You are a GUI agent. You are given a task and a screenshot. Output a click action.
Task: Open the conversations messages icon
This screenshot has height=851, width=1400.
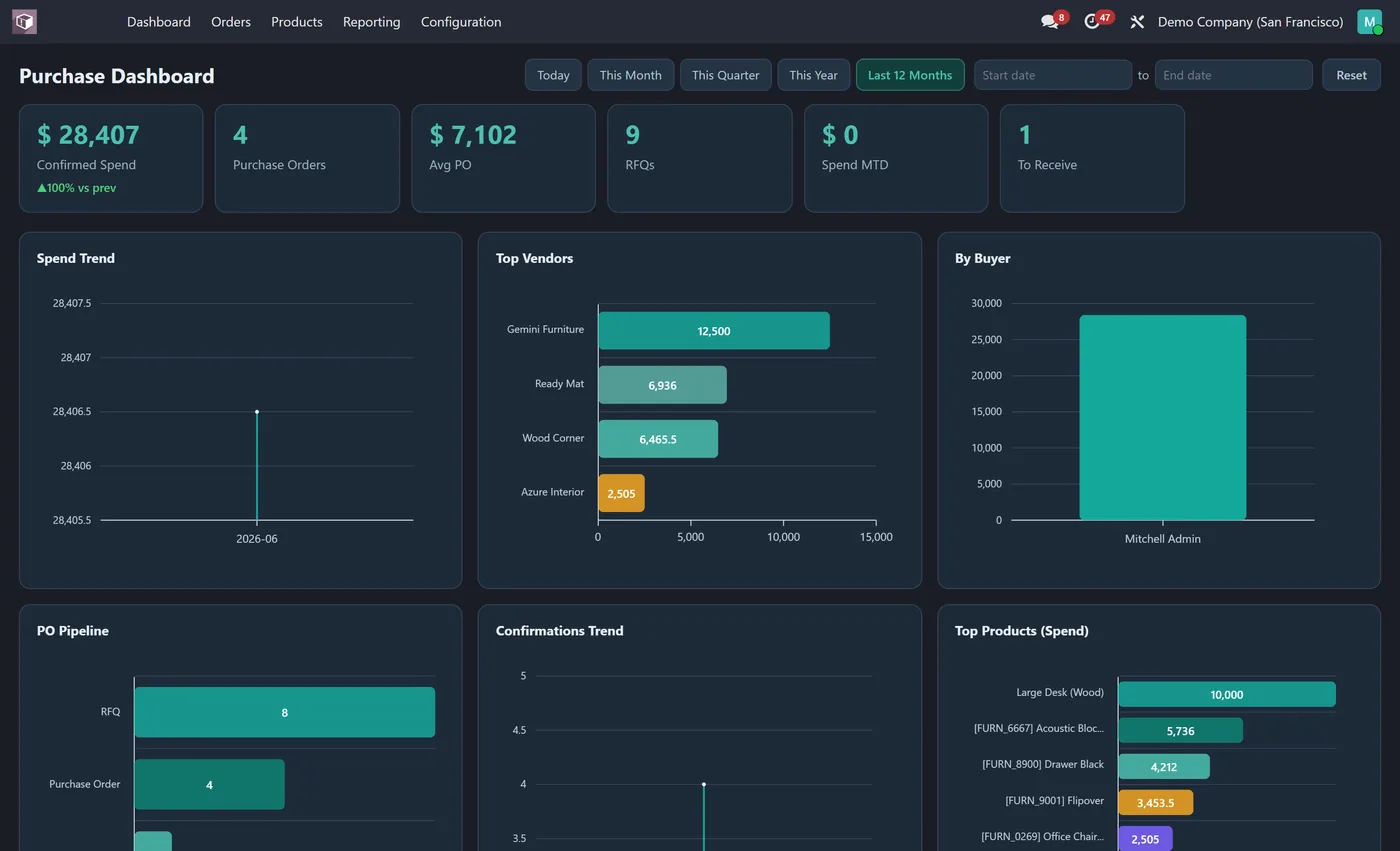click(1049, 21)
